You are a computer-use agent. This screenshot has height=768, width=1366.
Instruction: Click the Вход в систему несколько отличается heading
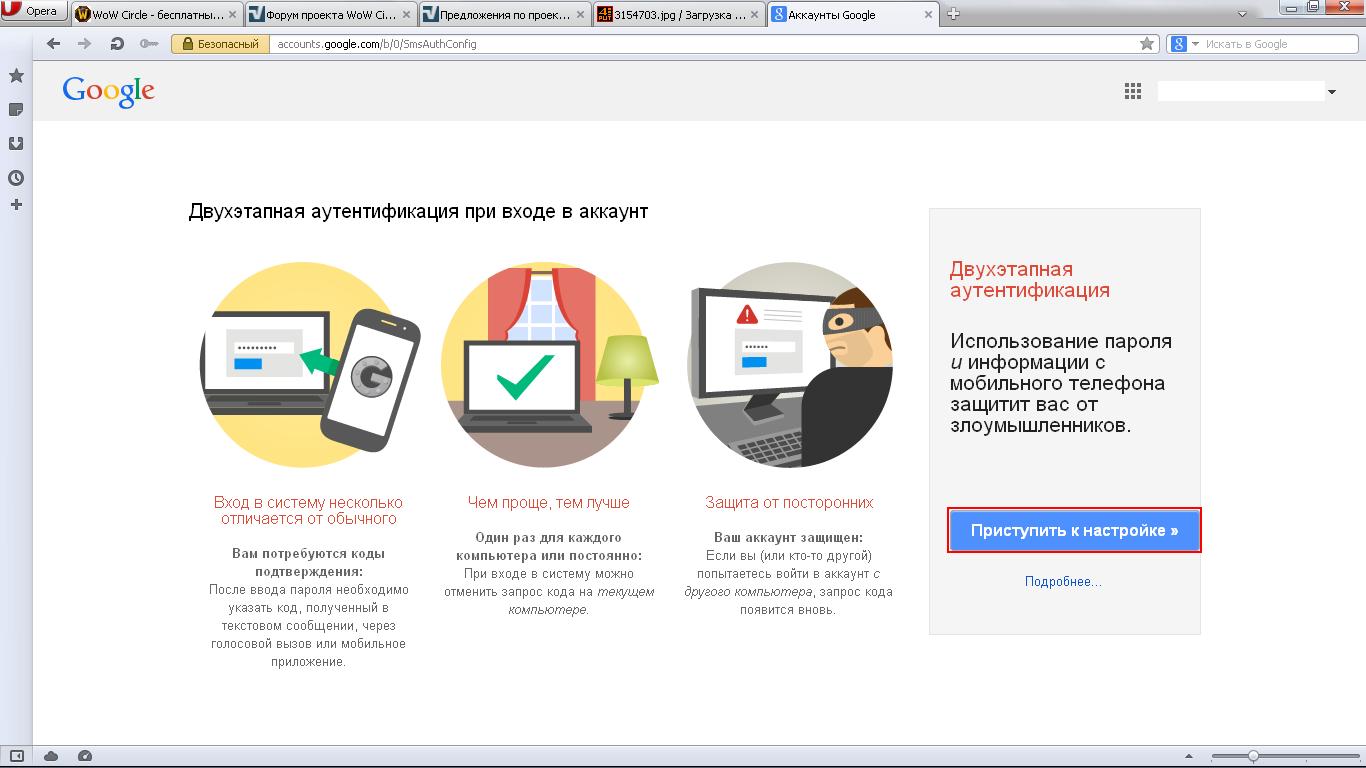coord(308,510)
